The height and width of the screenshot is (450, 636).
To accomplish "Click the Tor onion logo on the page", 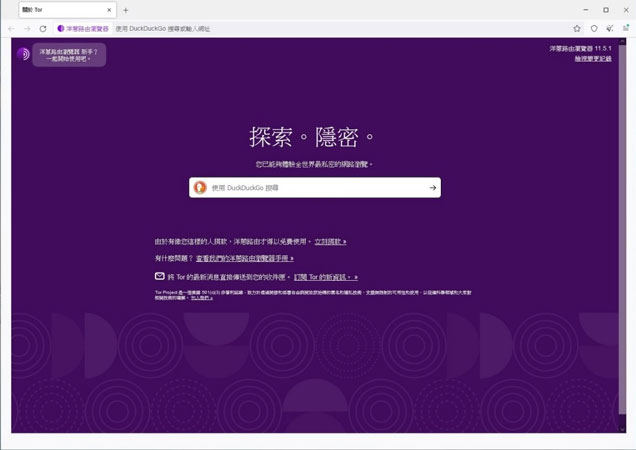I will click(24, 54).
